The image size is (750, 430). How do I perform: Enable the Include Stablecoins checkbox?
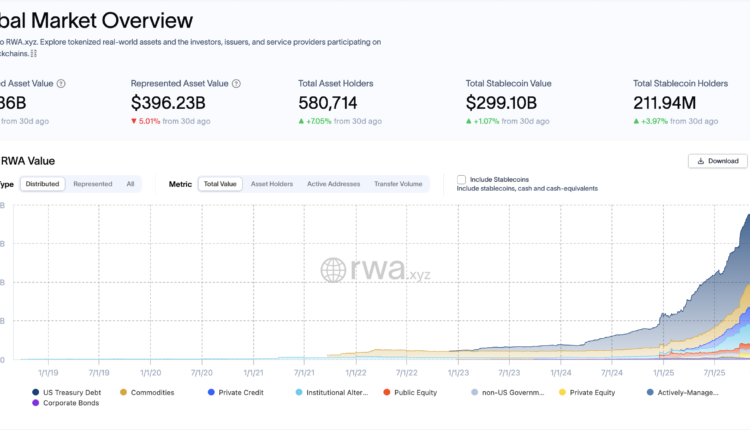click(x=461, y=179)
